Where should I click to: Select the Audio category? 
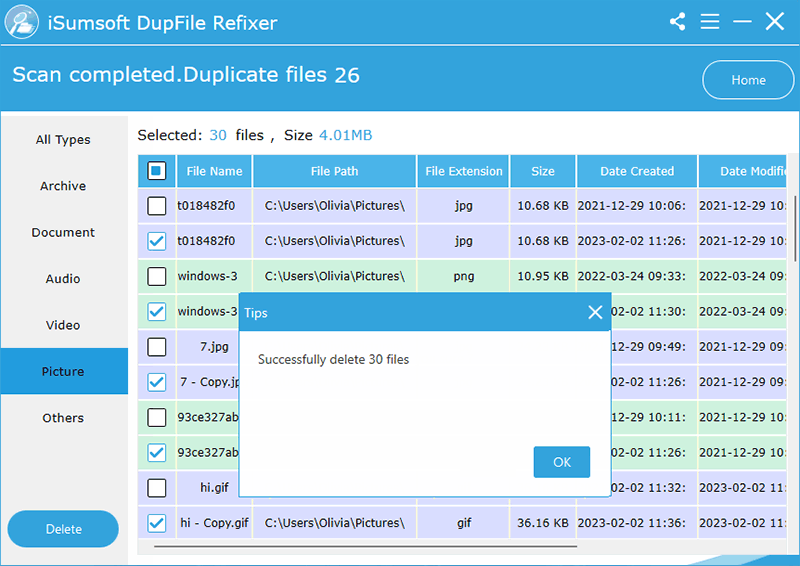(x=63, y=279)
